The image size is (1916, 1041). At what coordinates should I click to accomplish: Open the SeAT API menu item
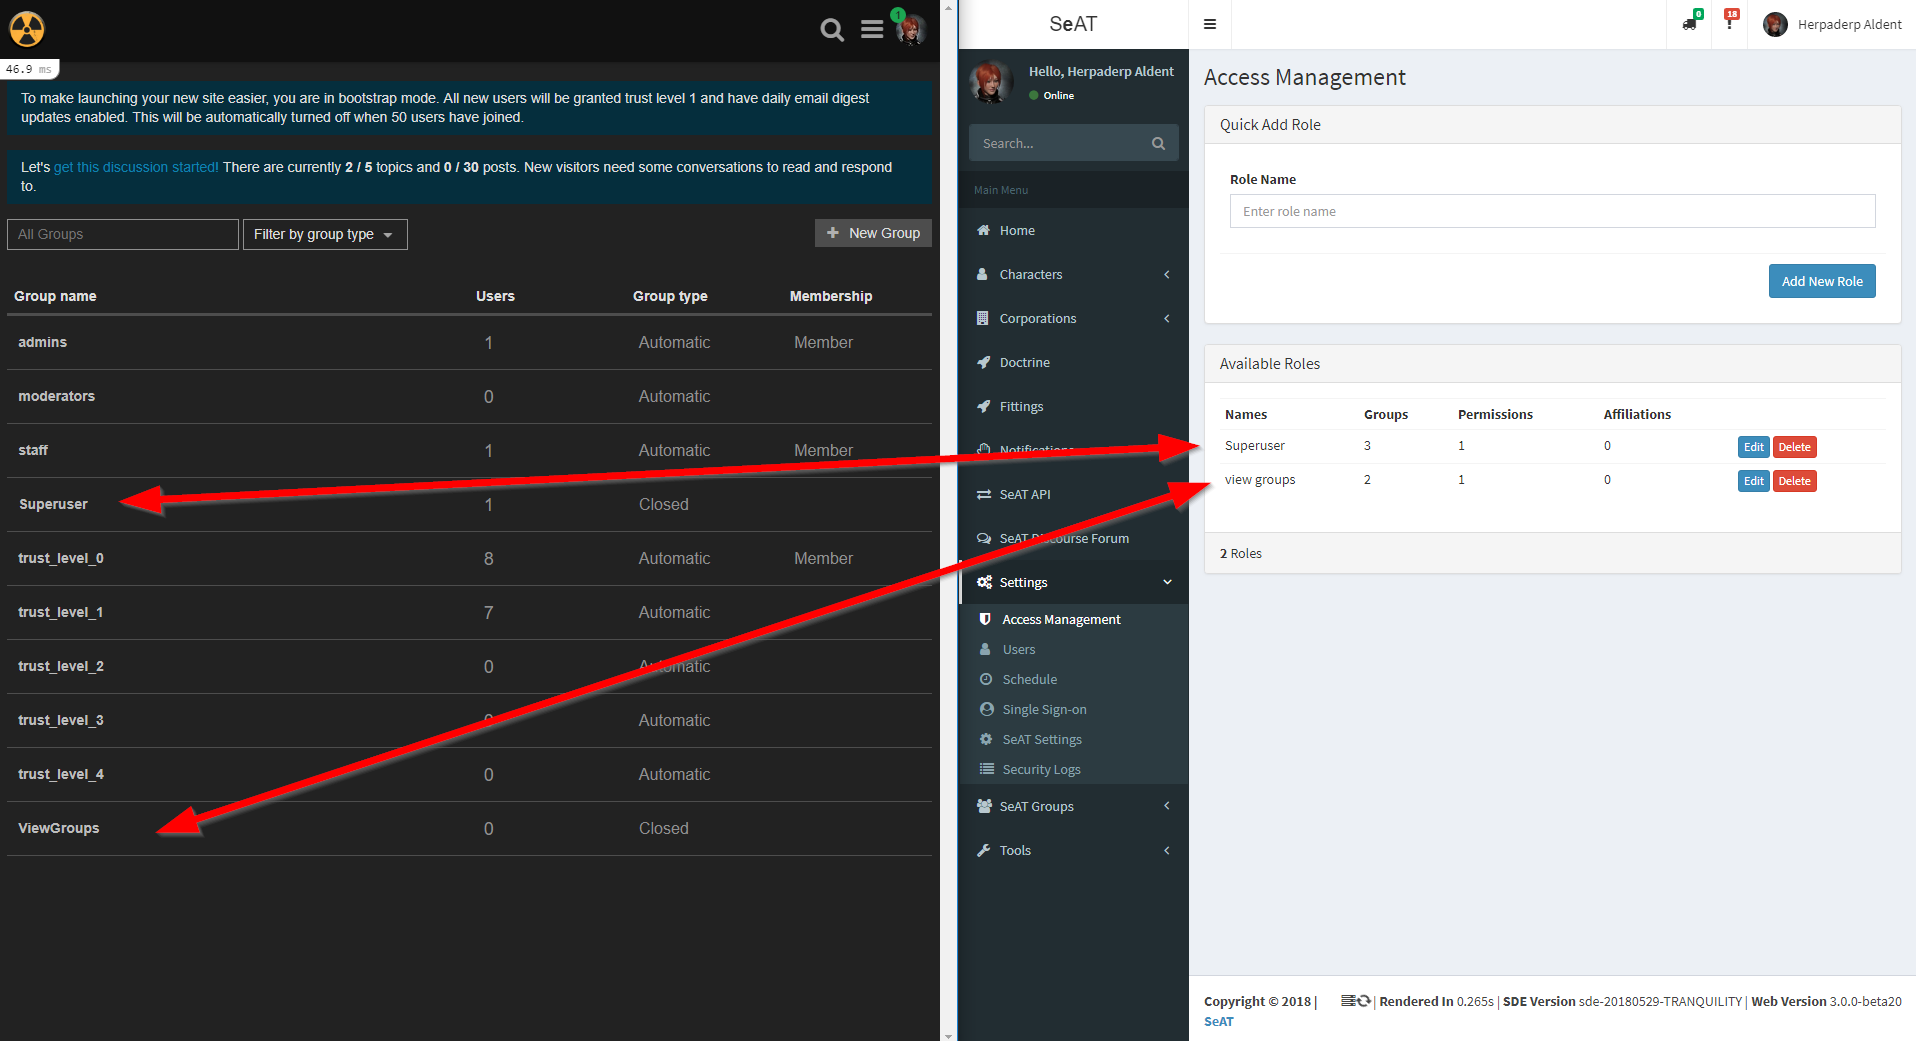coord(1073,494)
